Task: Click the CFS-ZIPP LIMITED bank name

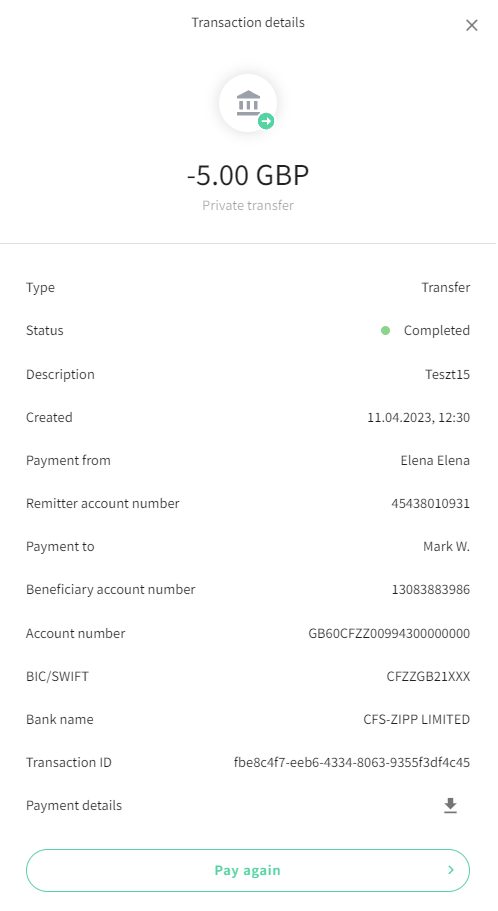Action: 417,719
